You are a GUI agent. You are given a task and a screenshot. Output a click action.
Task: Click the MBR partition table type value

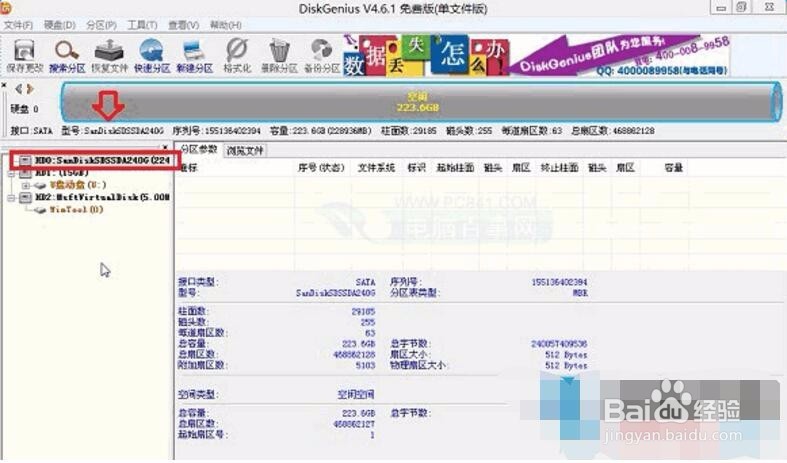[580, 293]
